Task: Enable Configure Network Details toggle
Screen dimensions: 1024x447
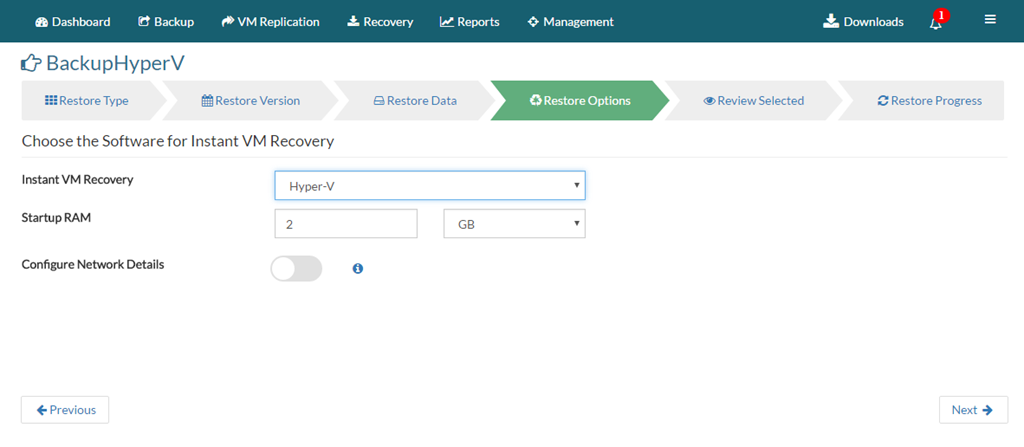Action: coord(296,269)
